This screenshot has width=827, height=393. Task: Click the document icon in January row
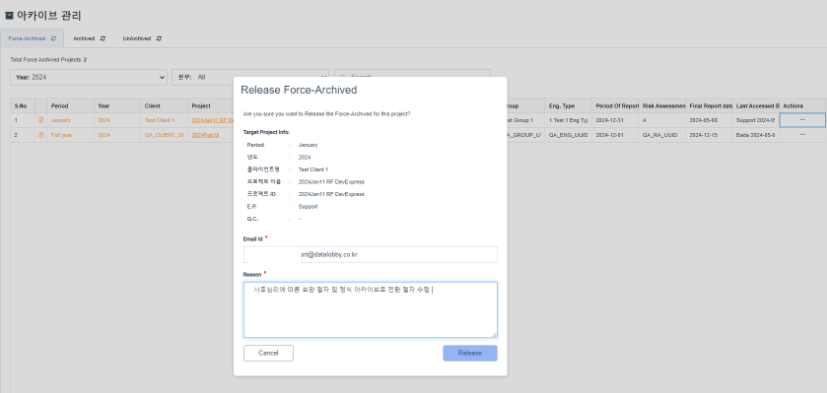click(x=41, y=120)
